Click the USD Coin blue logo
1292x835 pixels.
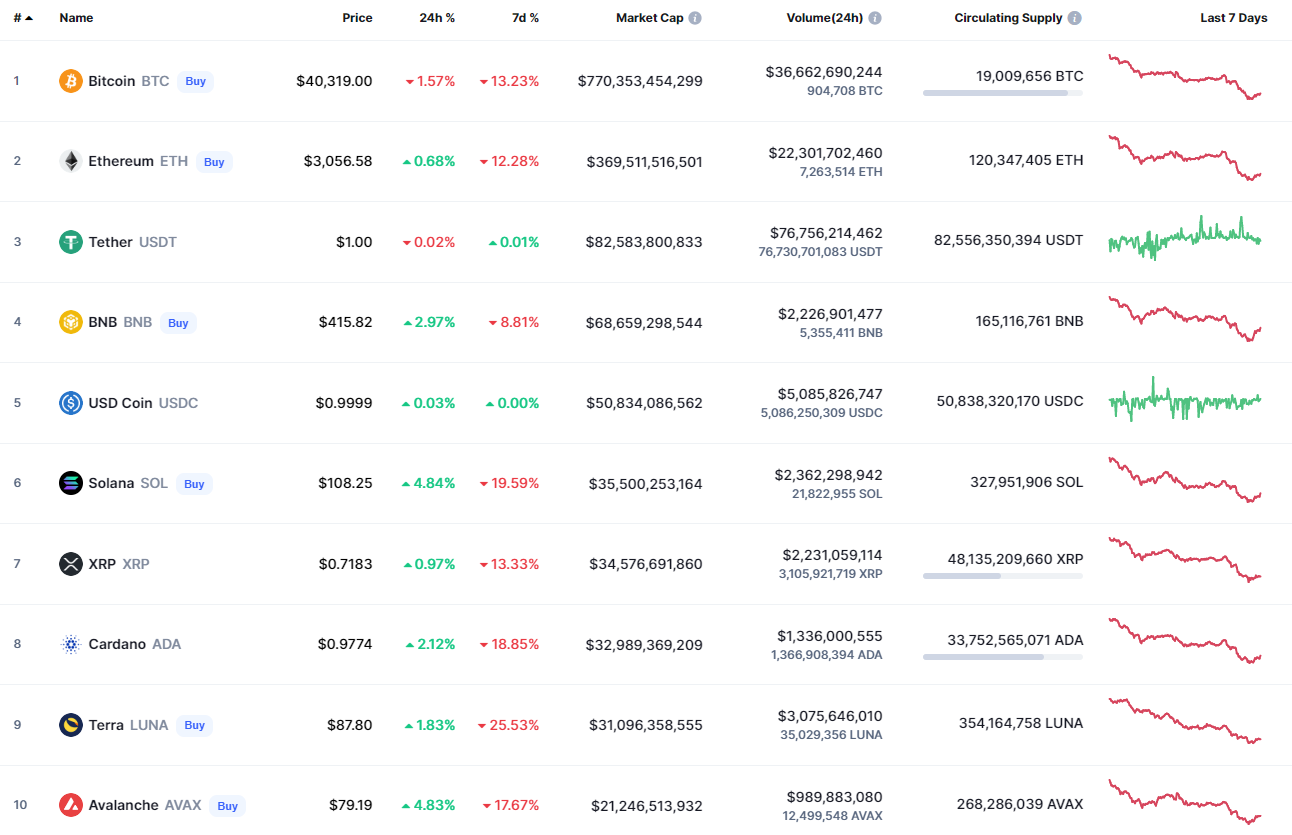pos(71,403)
